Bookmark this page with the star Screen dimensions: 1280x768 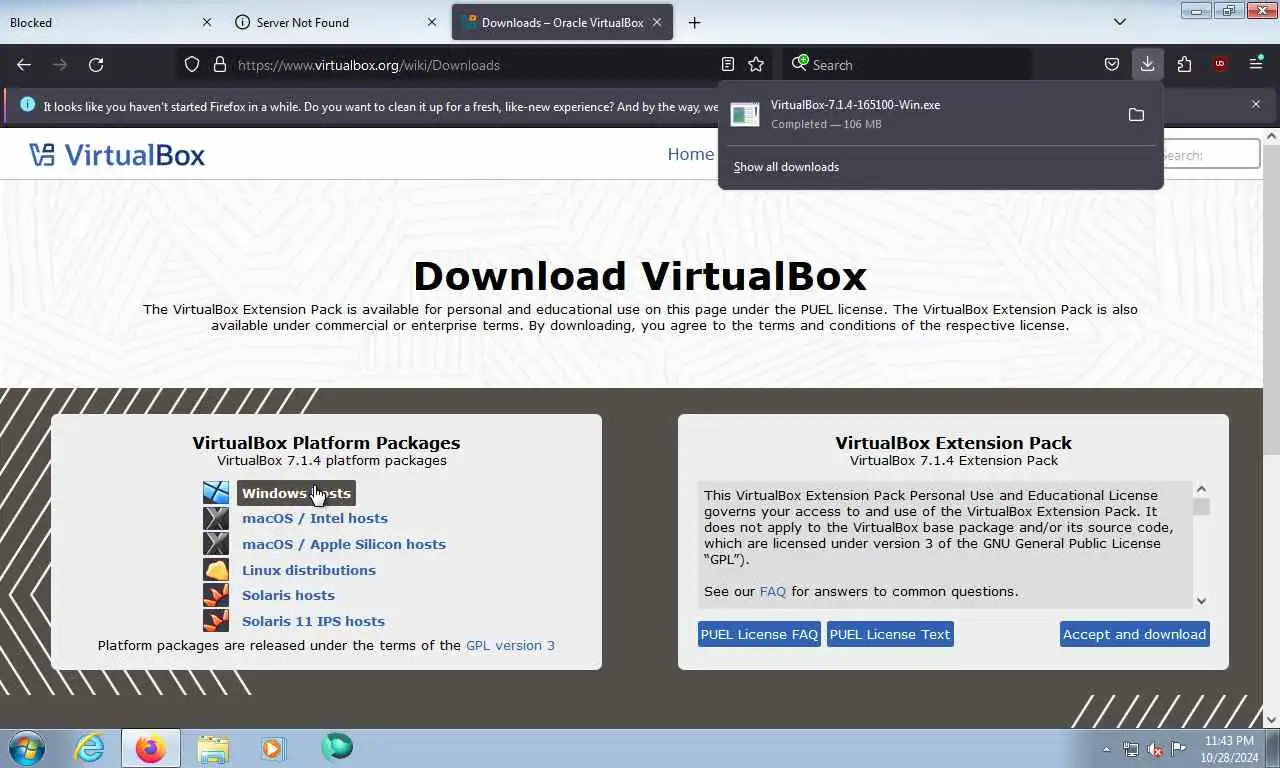pos(757,64)
